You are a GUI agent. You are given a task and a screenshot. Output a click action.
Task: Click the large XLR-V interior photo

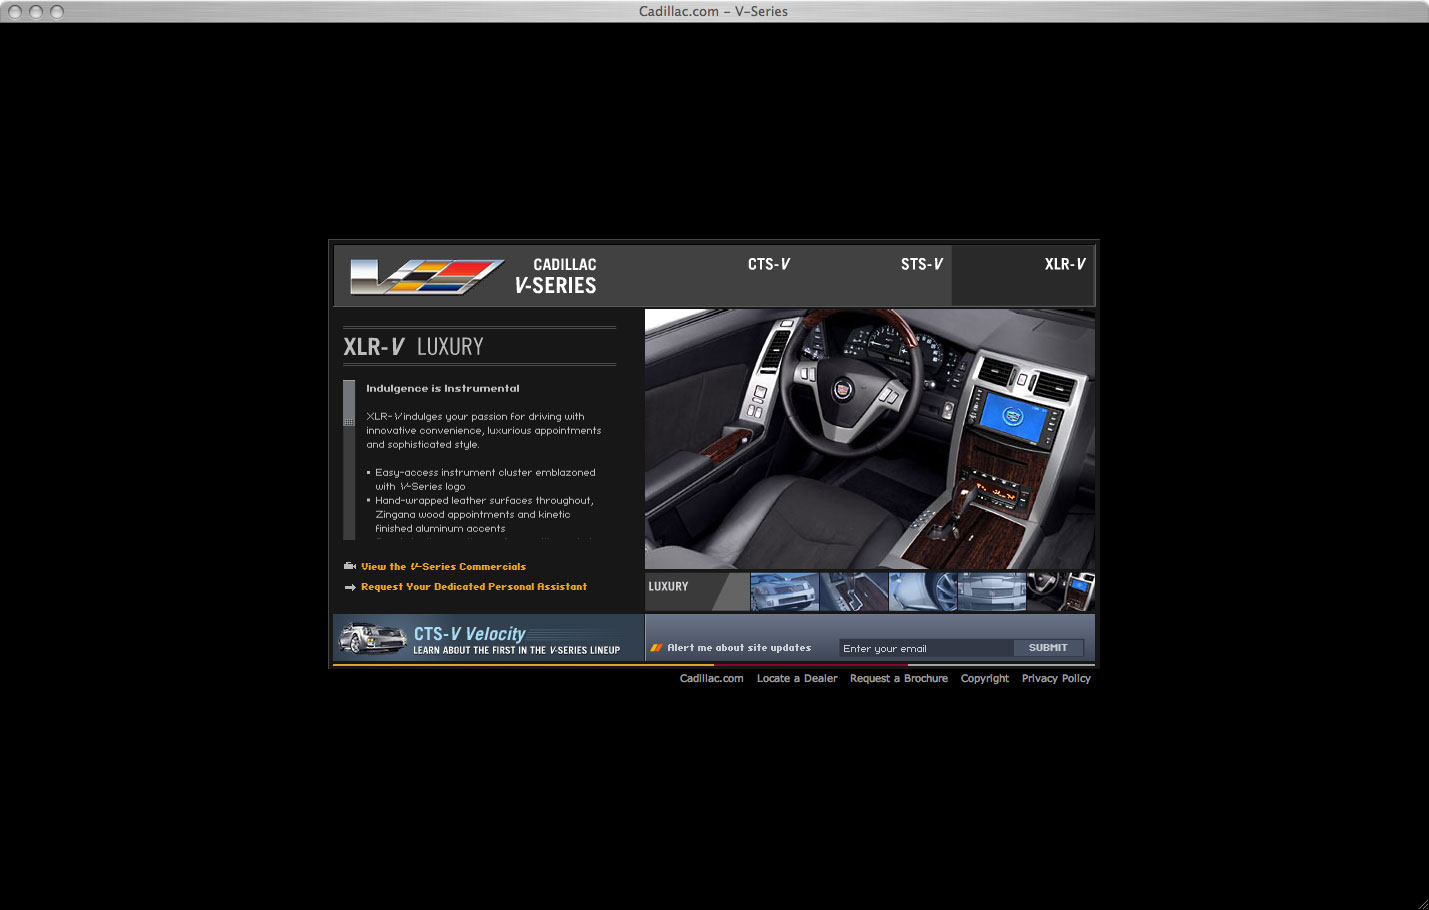(870, 439)
